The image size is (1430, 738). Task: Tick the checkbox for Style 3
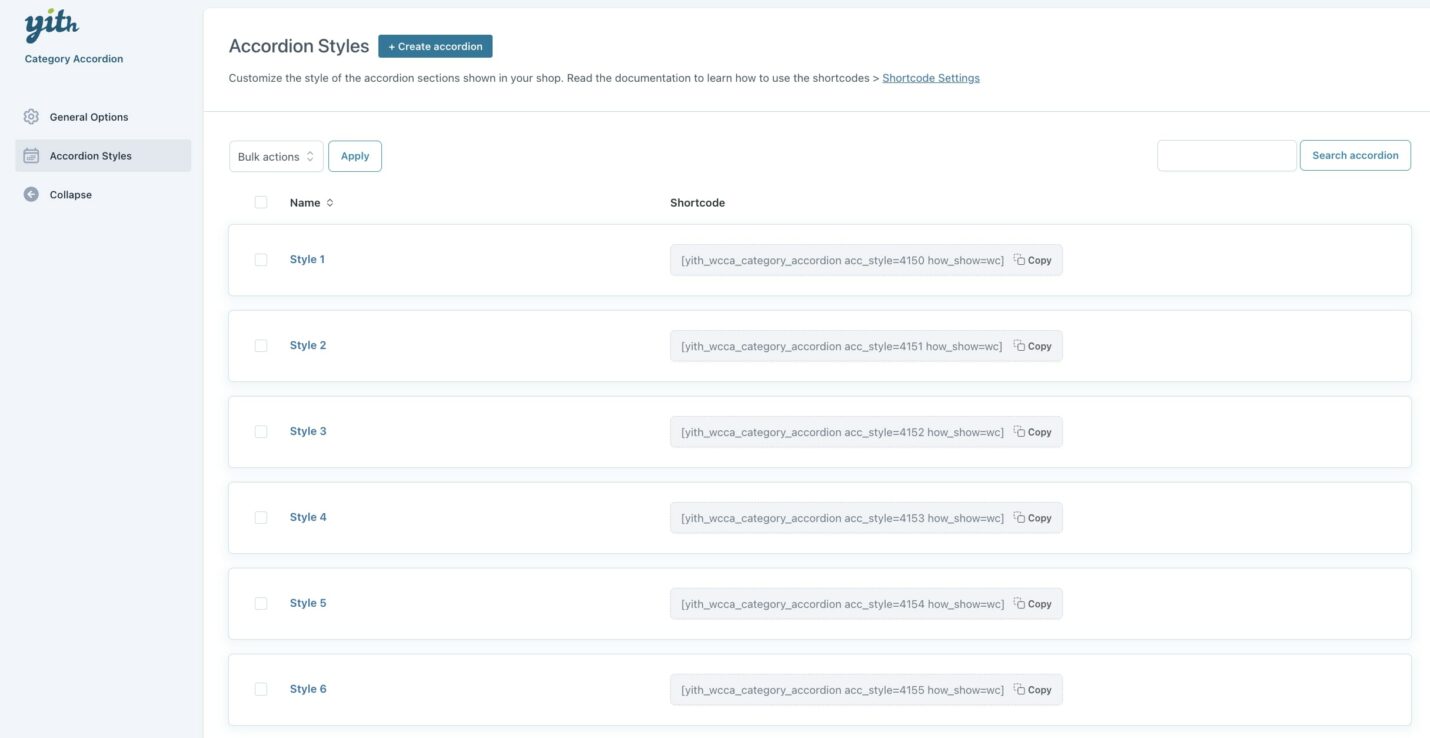[261, 432]
